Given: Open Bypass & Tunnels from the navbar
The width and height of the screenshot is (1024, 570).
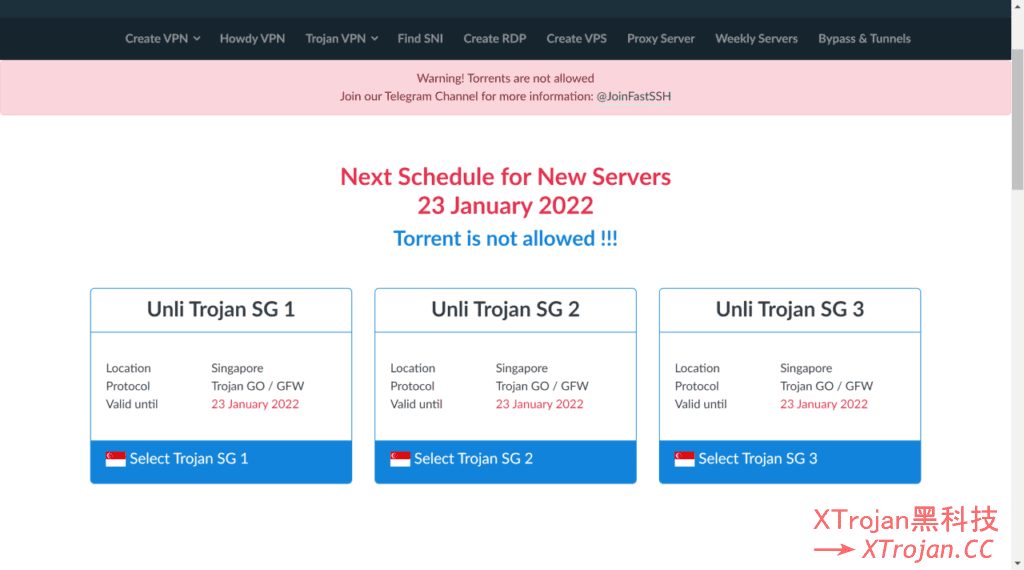Looking at the screenshot, I should pyautogui.click(x=864, y=38).
